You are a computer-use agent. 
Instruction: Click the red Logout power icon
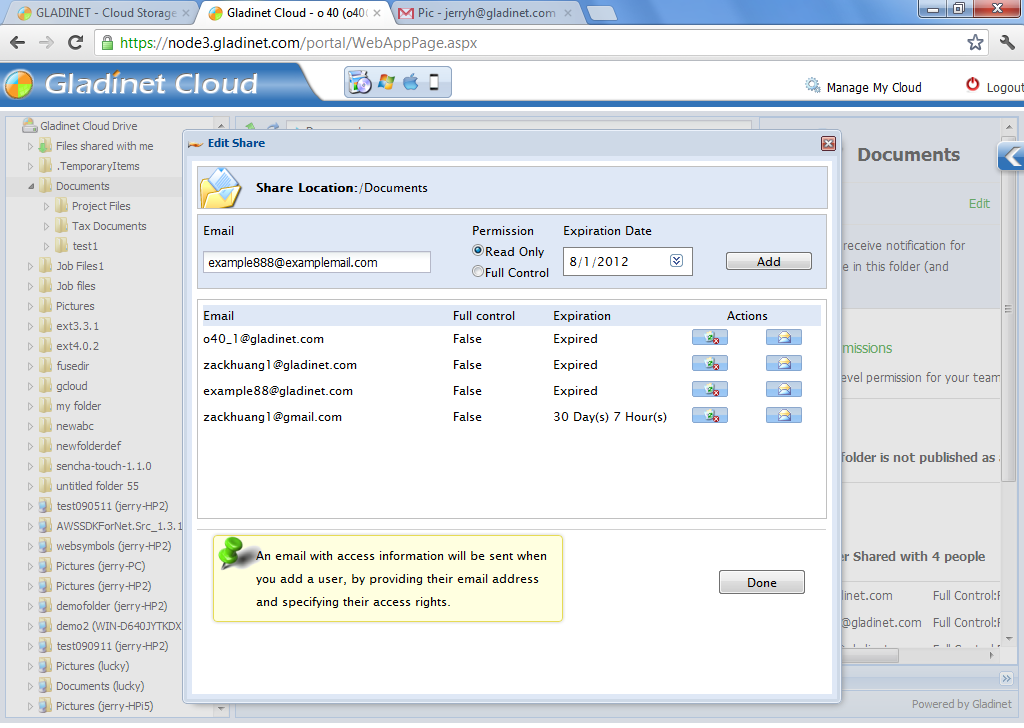coord(972,84)
